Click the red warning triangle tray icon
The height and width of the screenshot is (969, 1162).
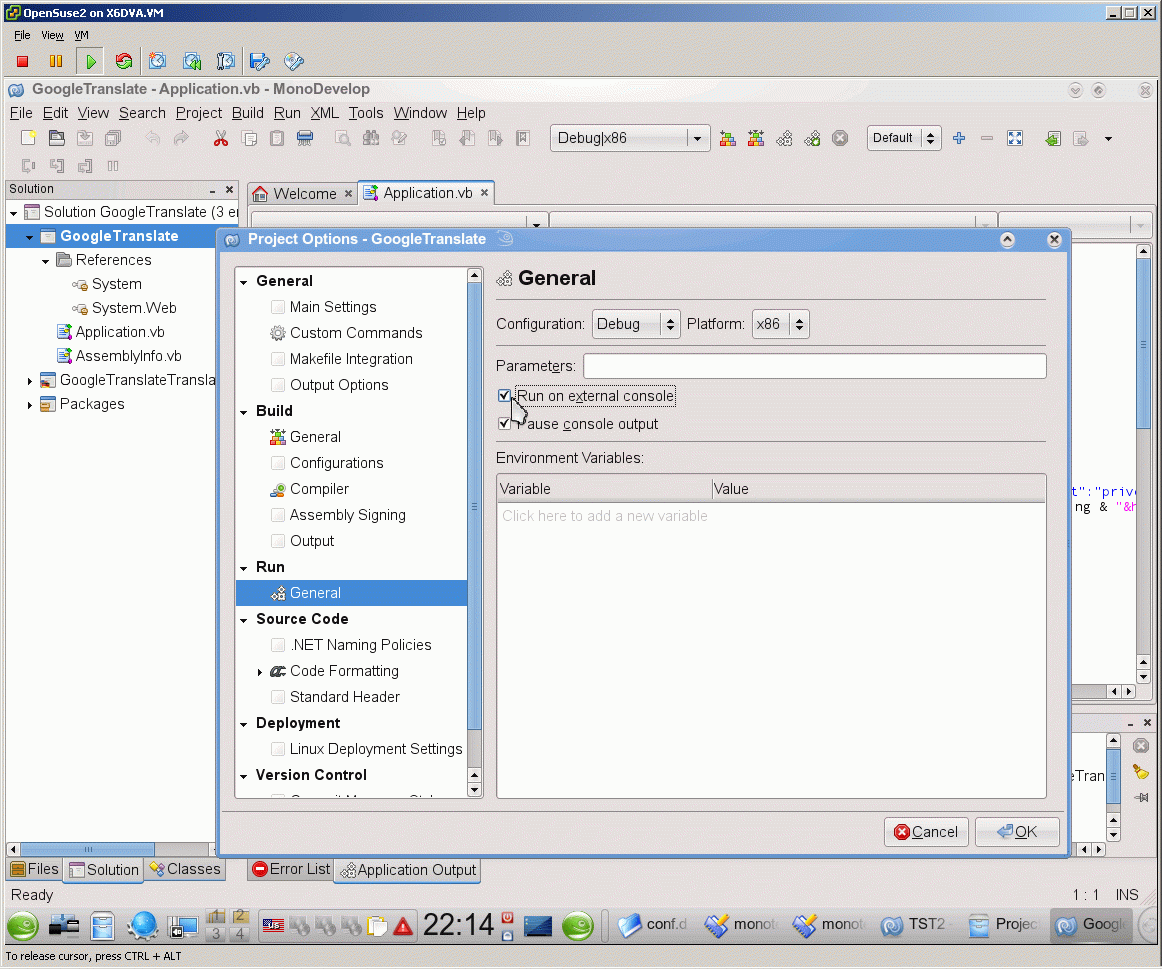click(x=403, y=926)
